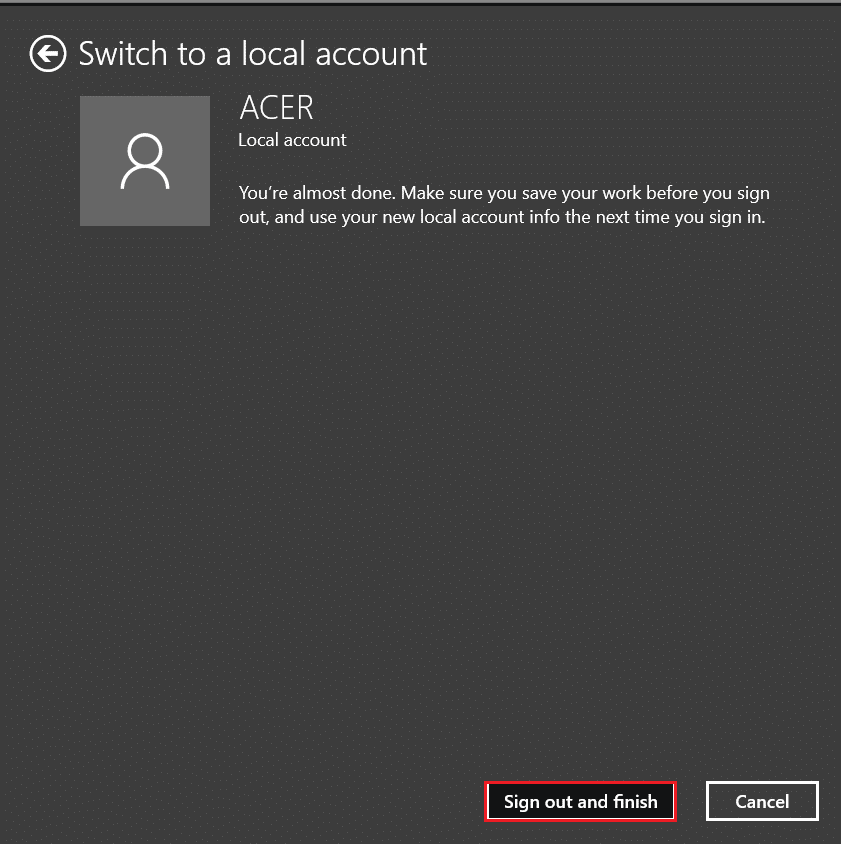Finish the switch by signing out

click(x=580, y=801)
